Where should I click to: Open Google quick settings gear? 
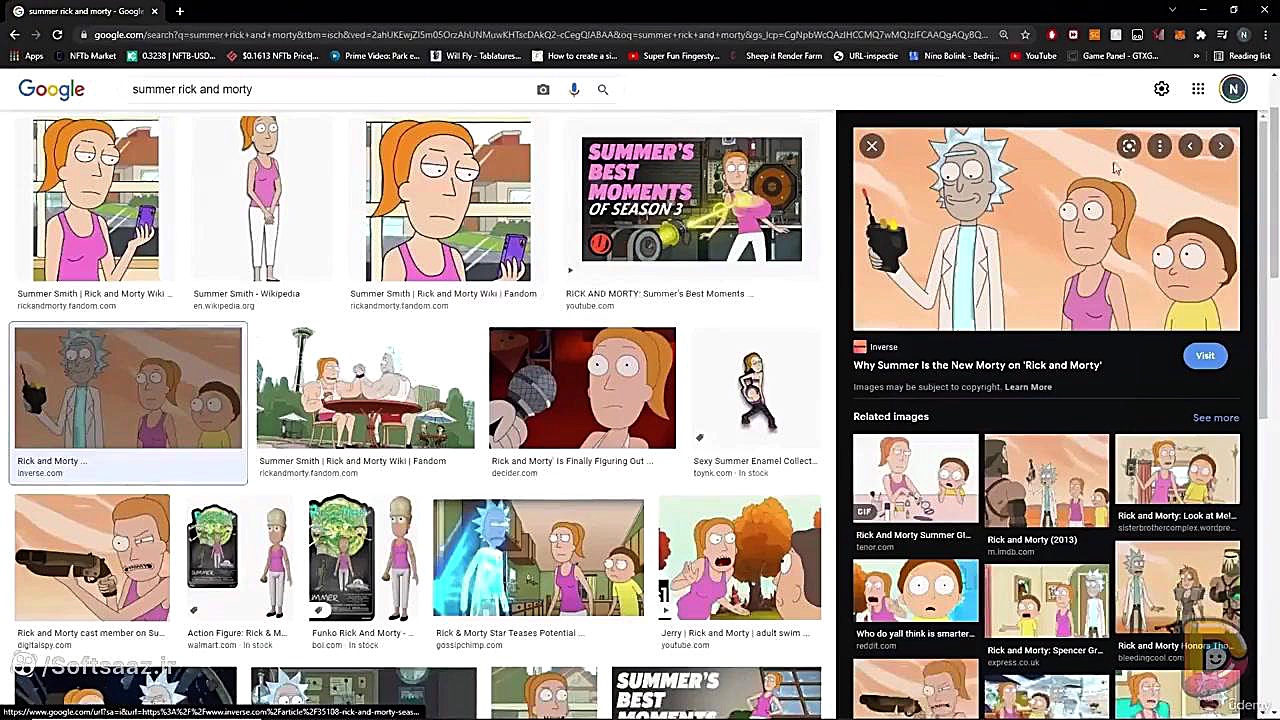point(1162,89)
